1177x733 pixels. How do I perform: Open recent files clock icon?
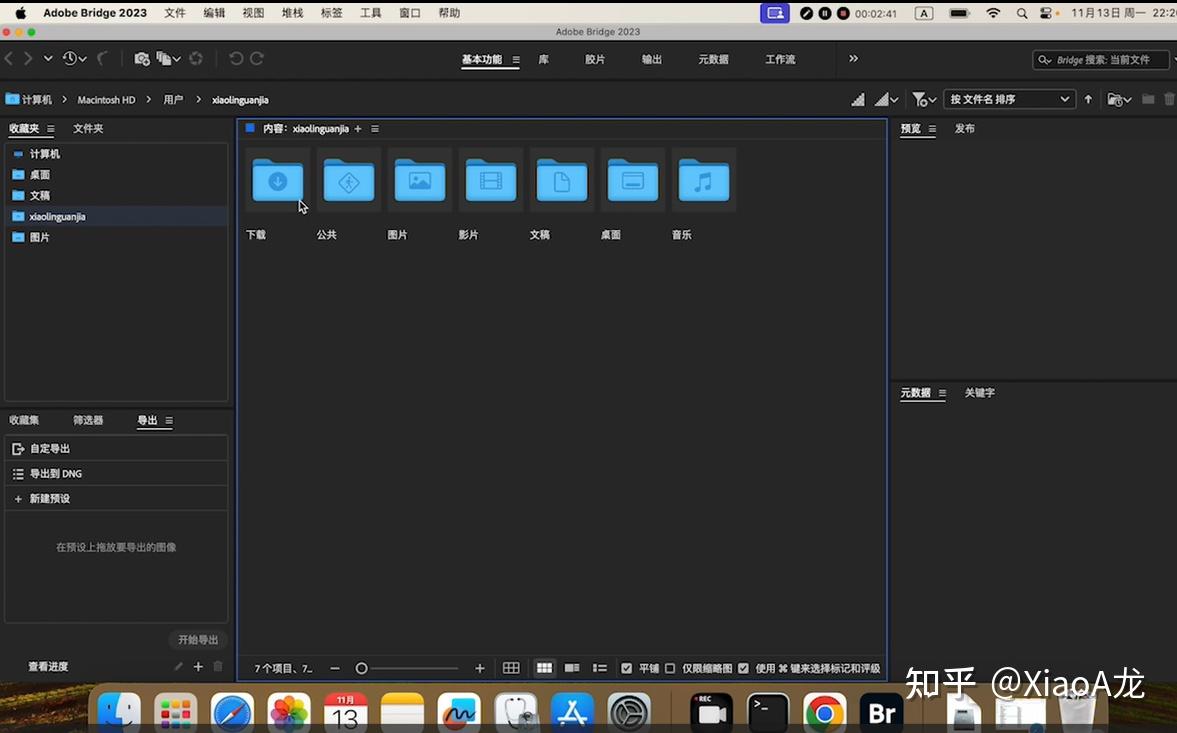tap(70, 58)
